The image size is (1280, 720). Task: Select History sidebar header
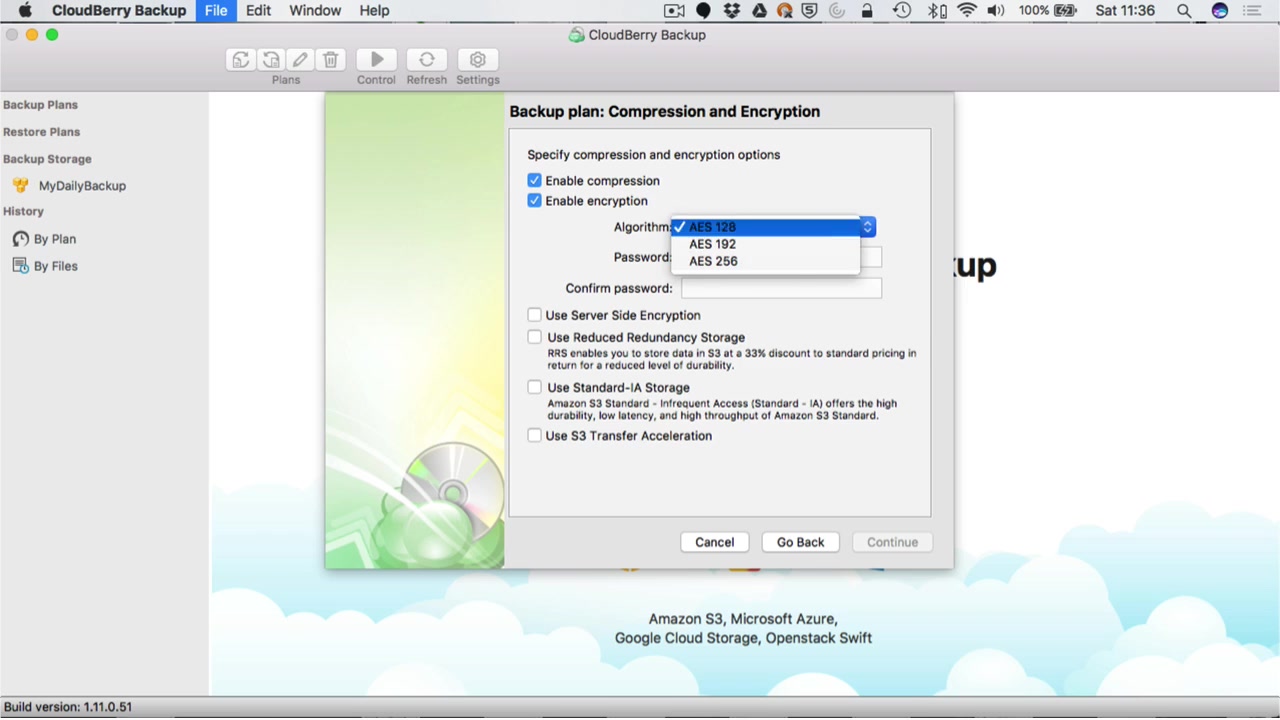pyautogui.click(x=23, y=212)
